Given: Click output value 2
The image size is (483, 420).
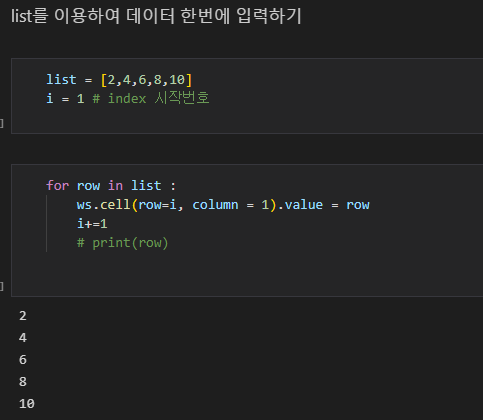Looking at the screenshot, I should [x=23, y=316].
